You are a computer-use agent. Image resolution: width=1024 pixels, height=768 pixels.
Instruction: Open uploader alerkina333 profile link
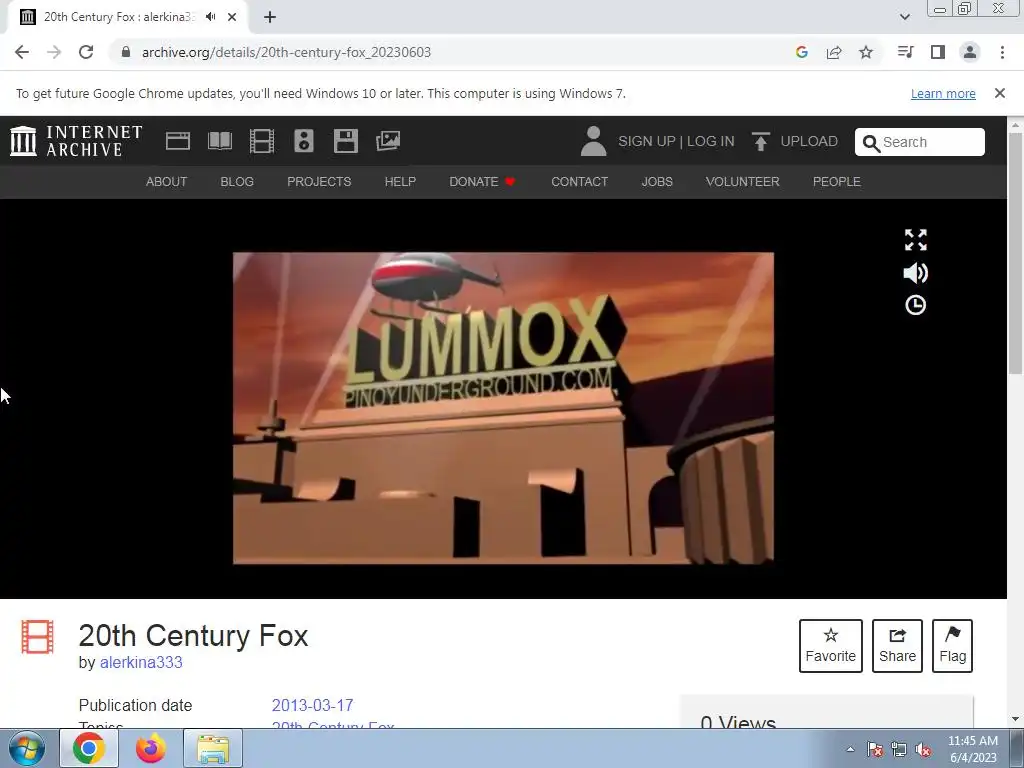point(141,662)
